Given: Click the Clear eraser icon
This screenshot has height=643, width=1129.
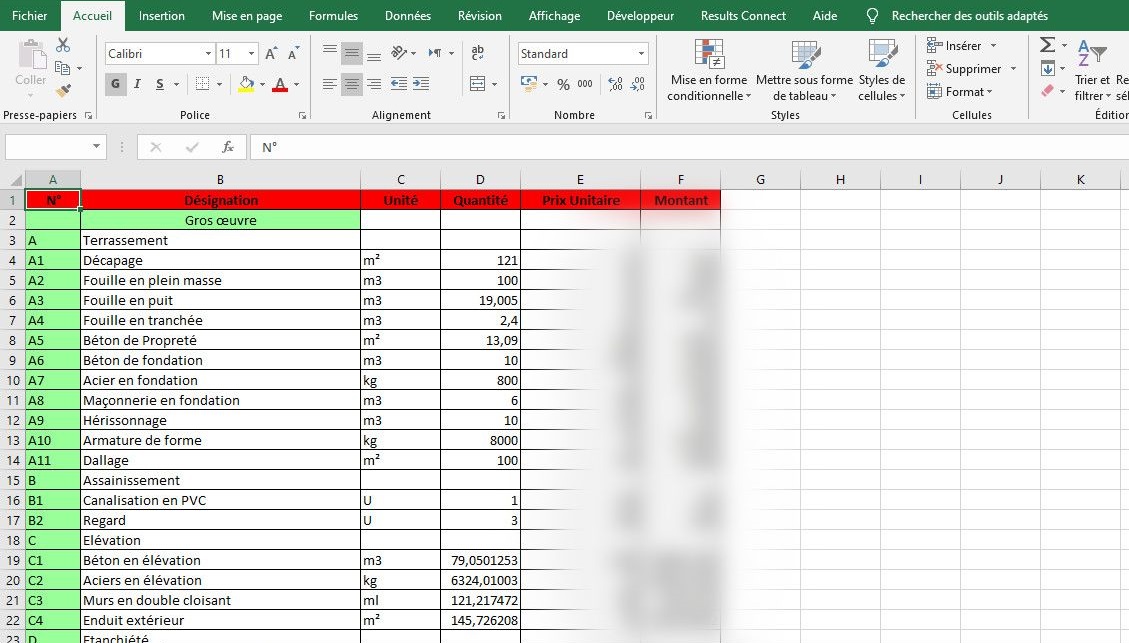Looking at the screenshot, I should [x=1048, y=91].
